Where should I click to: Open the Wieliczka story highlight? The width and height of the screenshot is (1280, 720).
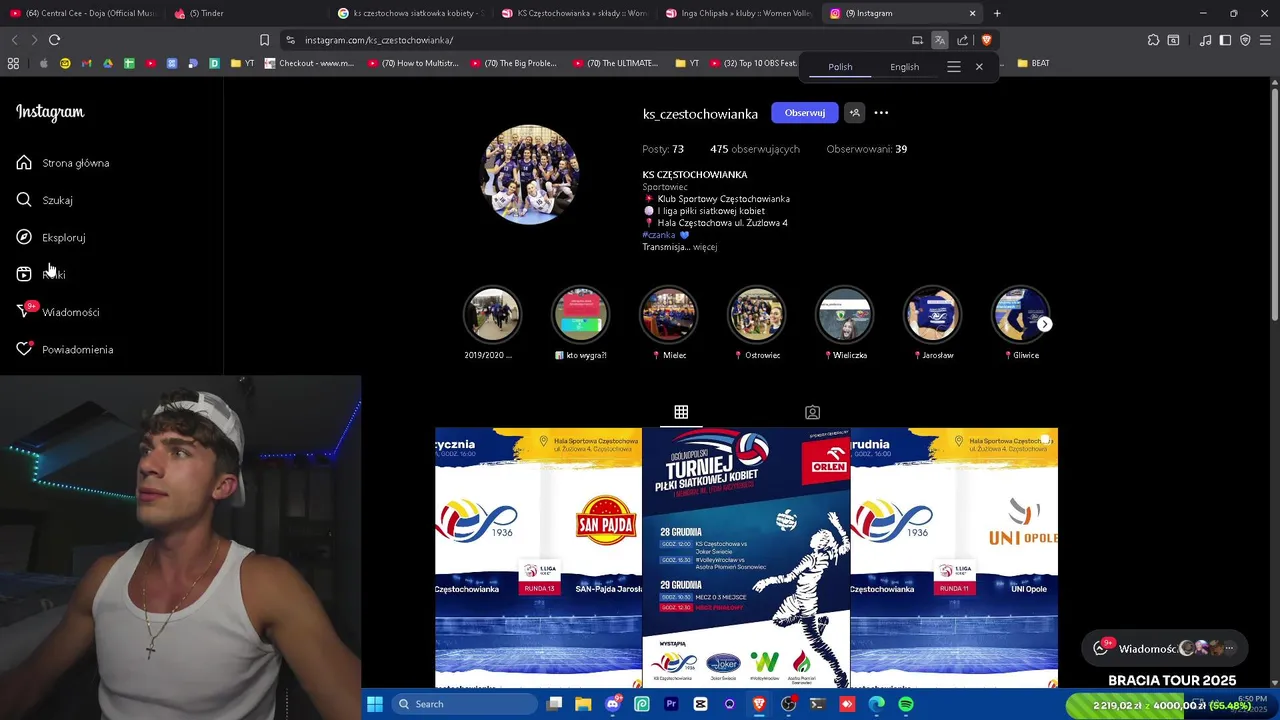[x=844, y=315]
